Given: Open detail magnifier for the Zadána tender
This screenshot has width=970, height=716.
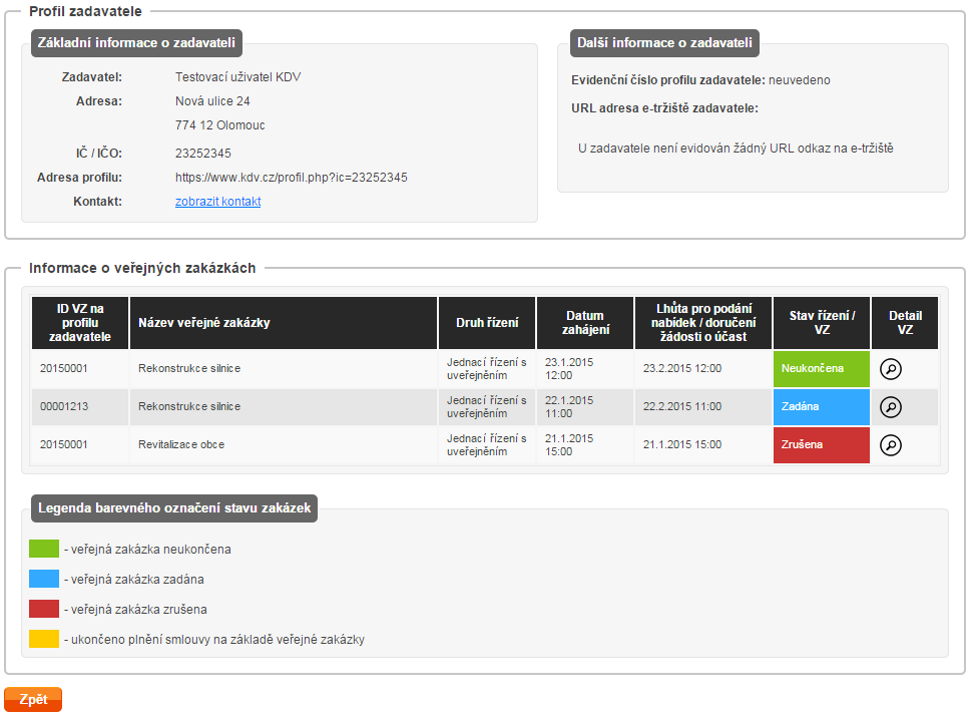Looking at the screenshot, I should pyautogui.click(x=890, y=407).
